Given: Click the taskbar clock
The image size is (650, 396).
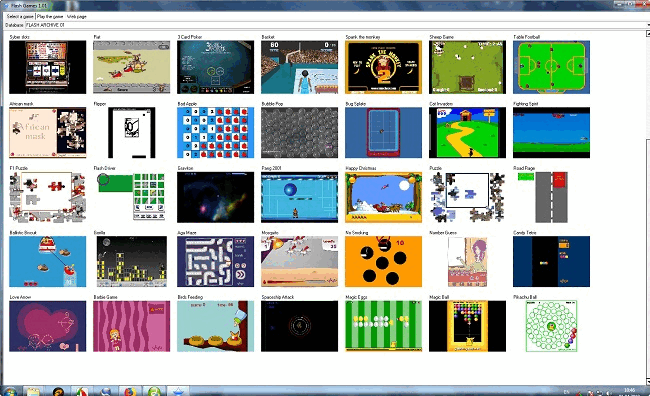Looking at the screenshot, I should point(629,391).
